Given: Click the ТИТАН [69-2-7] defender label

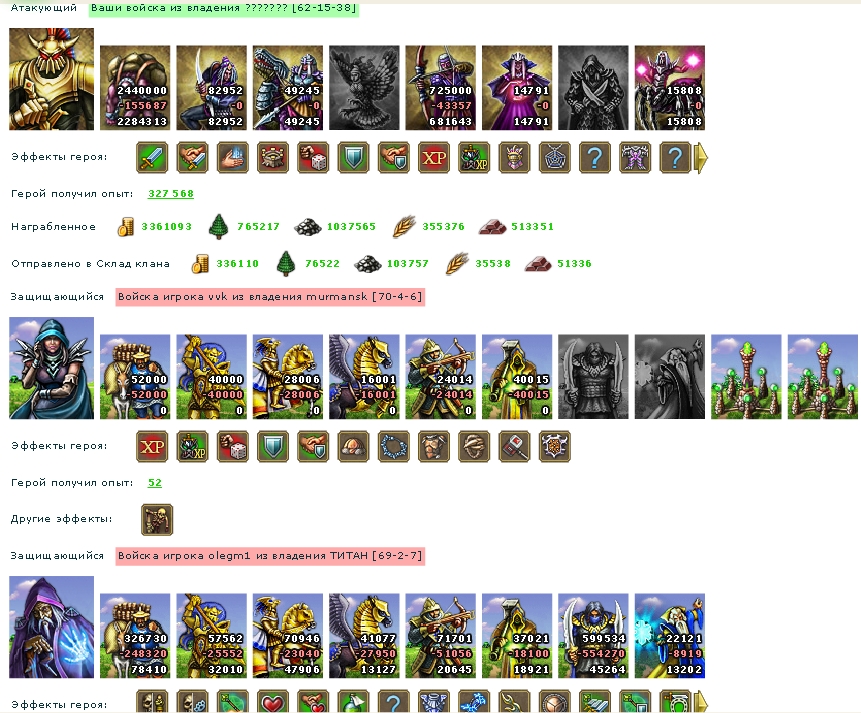Looking at the screenshot, I should [270, 556].
